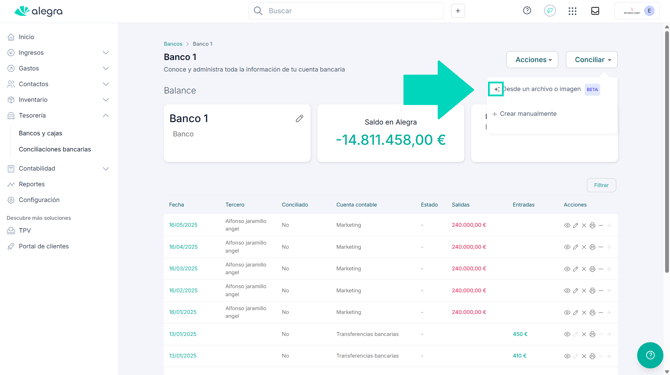Delete the 16/03/2025 transaction with X icon
Image resolution: width=670 pixels, height=375 pixels.
tap(584, 269)
